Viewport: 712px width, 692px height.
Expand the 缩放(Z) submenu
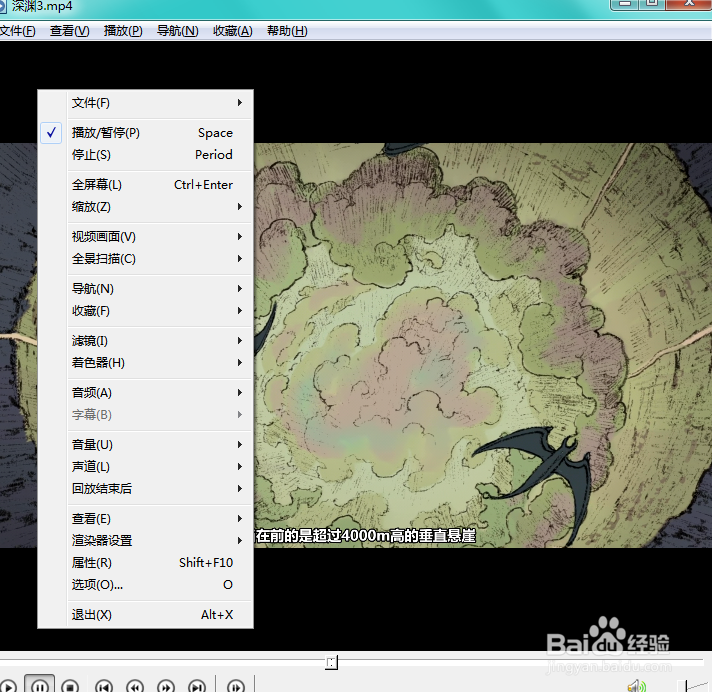click(x=145, y=207)
